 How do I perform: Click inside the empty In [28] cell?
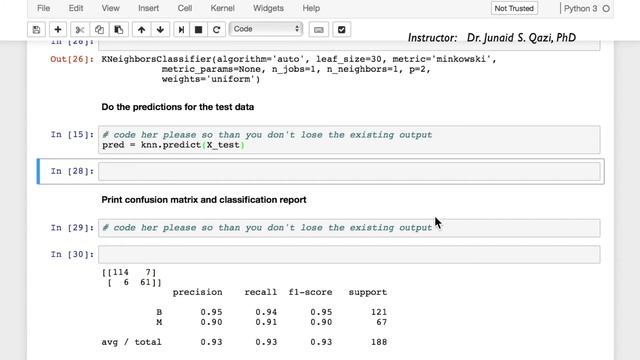349,171
